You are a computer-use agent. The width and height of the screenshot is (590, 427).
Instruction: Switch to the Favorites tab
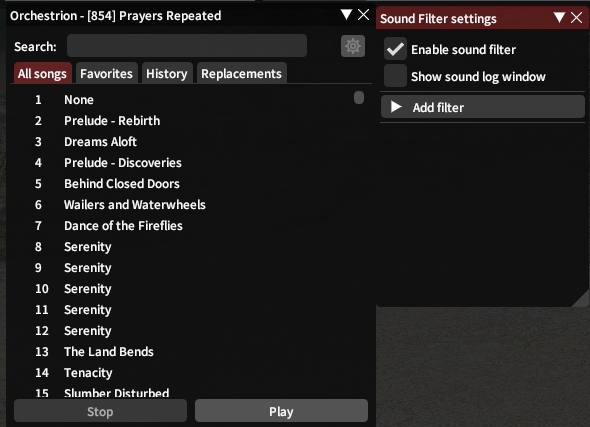point(106,73)
